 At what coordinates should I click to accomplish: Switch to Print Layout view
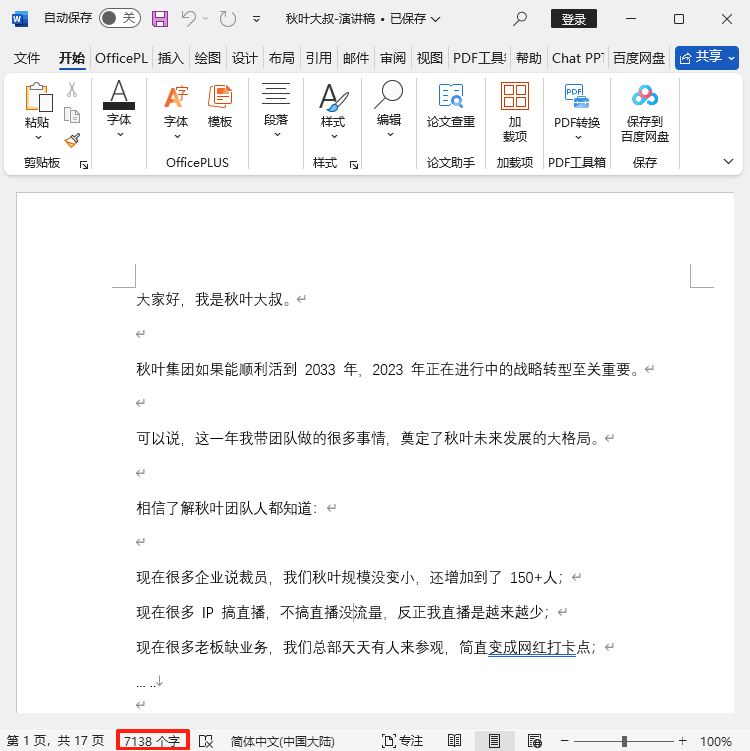[x=494, y=741]
